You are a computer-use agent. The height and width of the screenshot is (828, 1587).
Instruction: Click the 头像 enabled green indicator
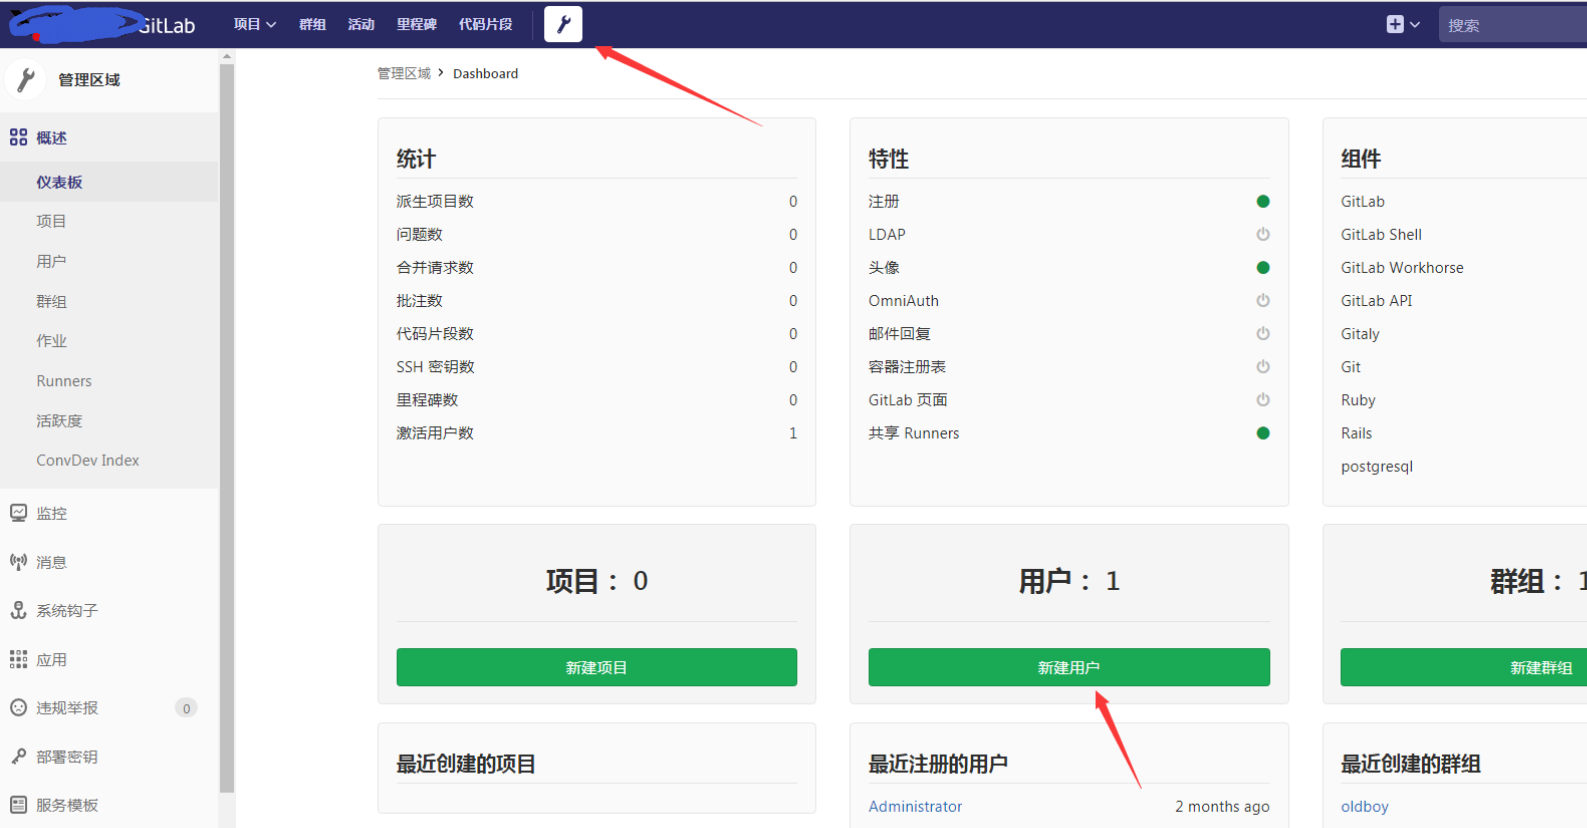point(1263,267)
